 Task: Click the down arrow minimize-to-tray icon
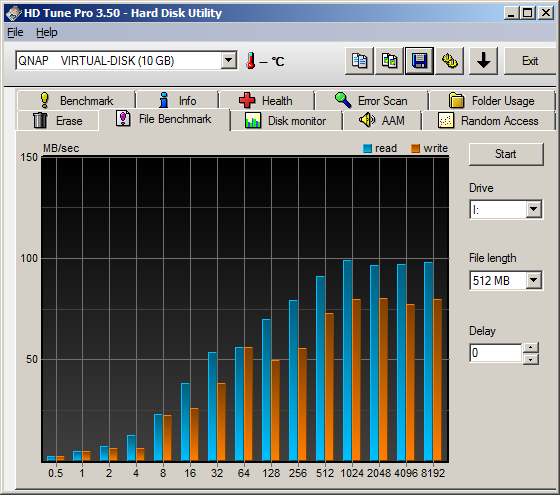483,61
